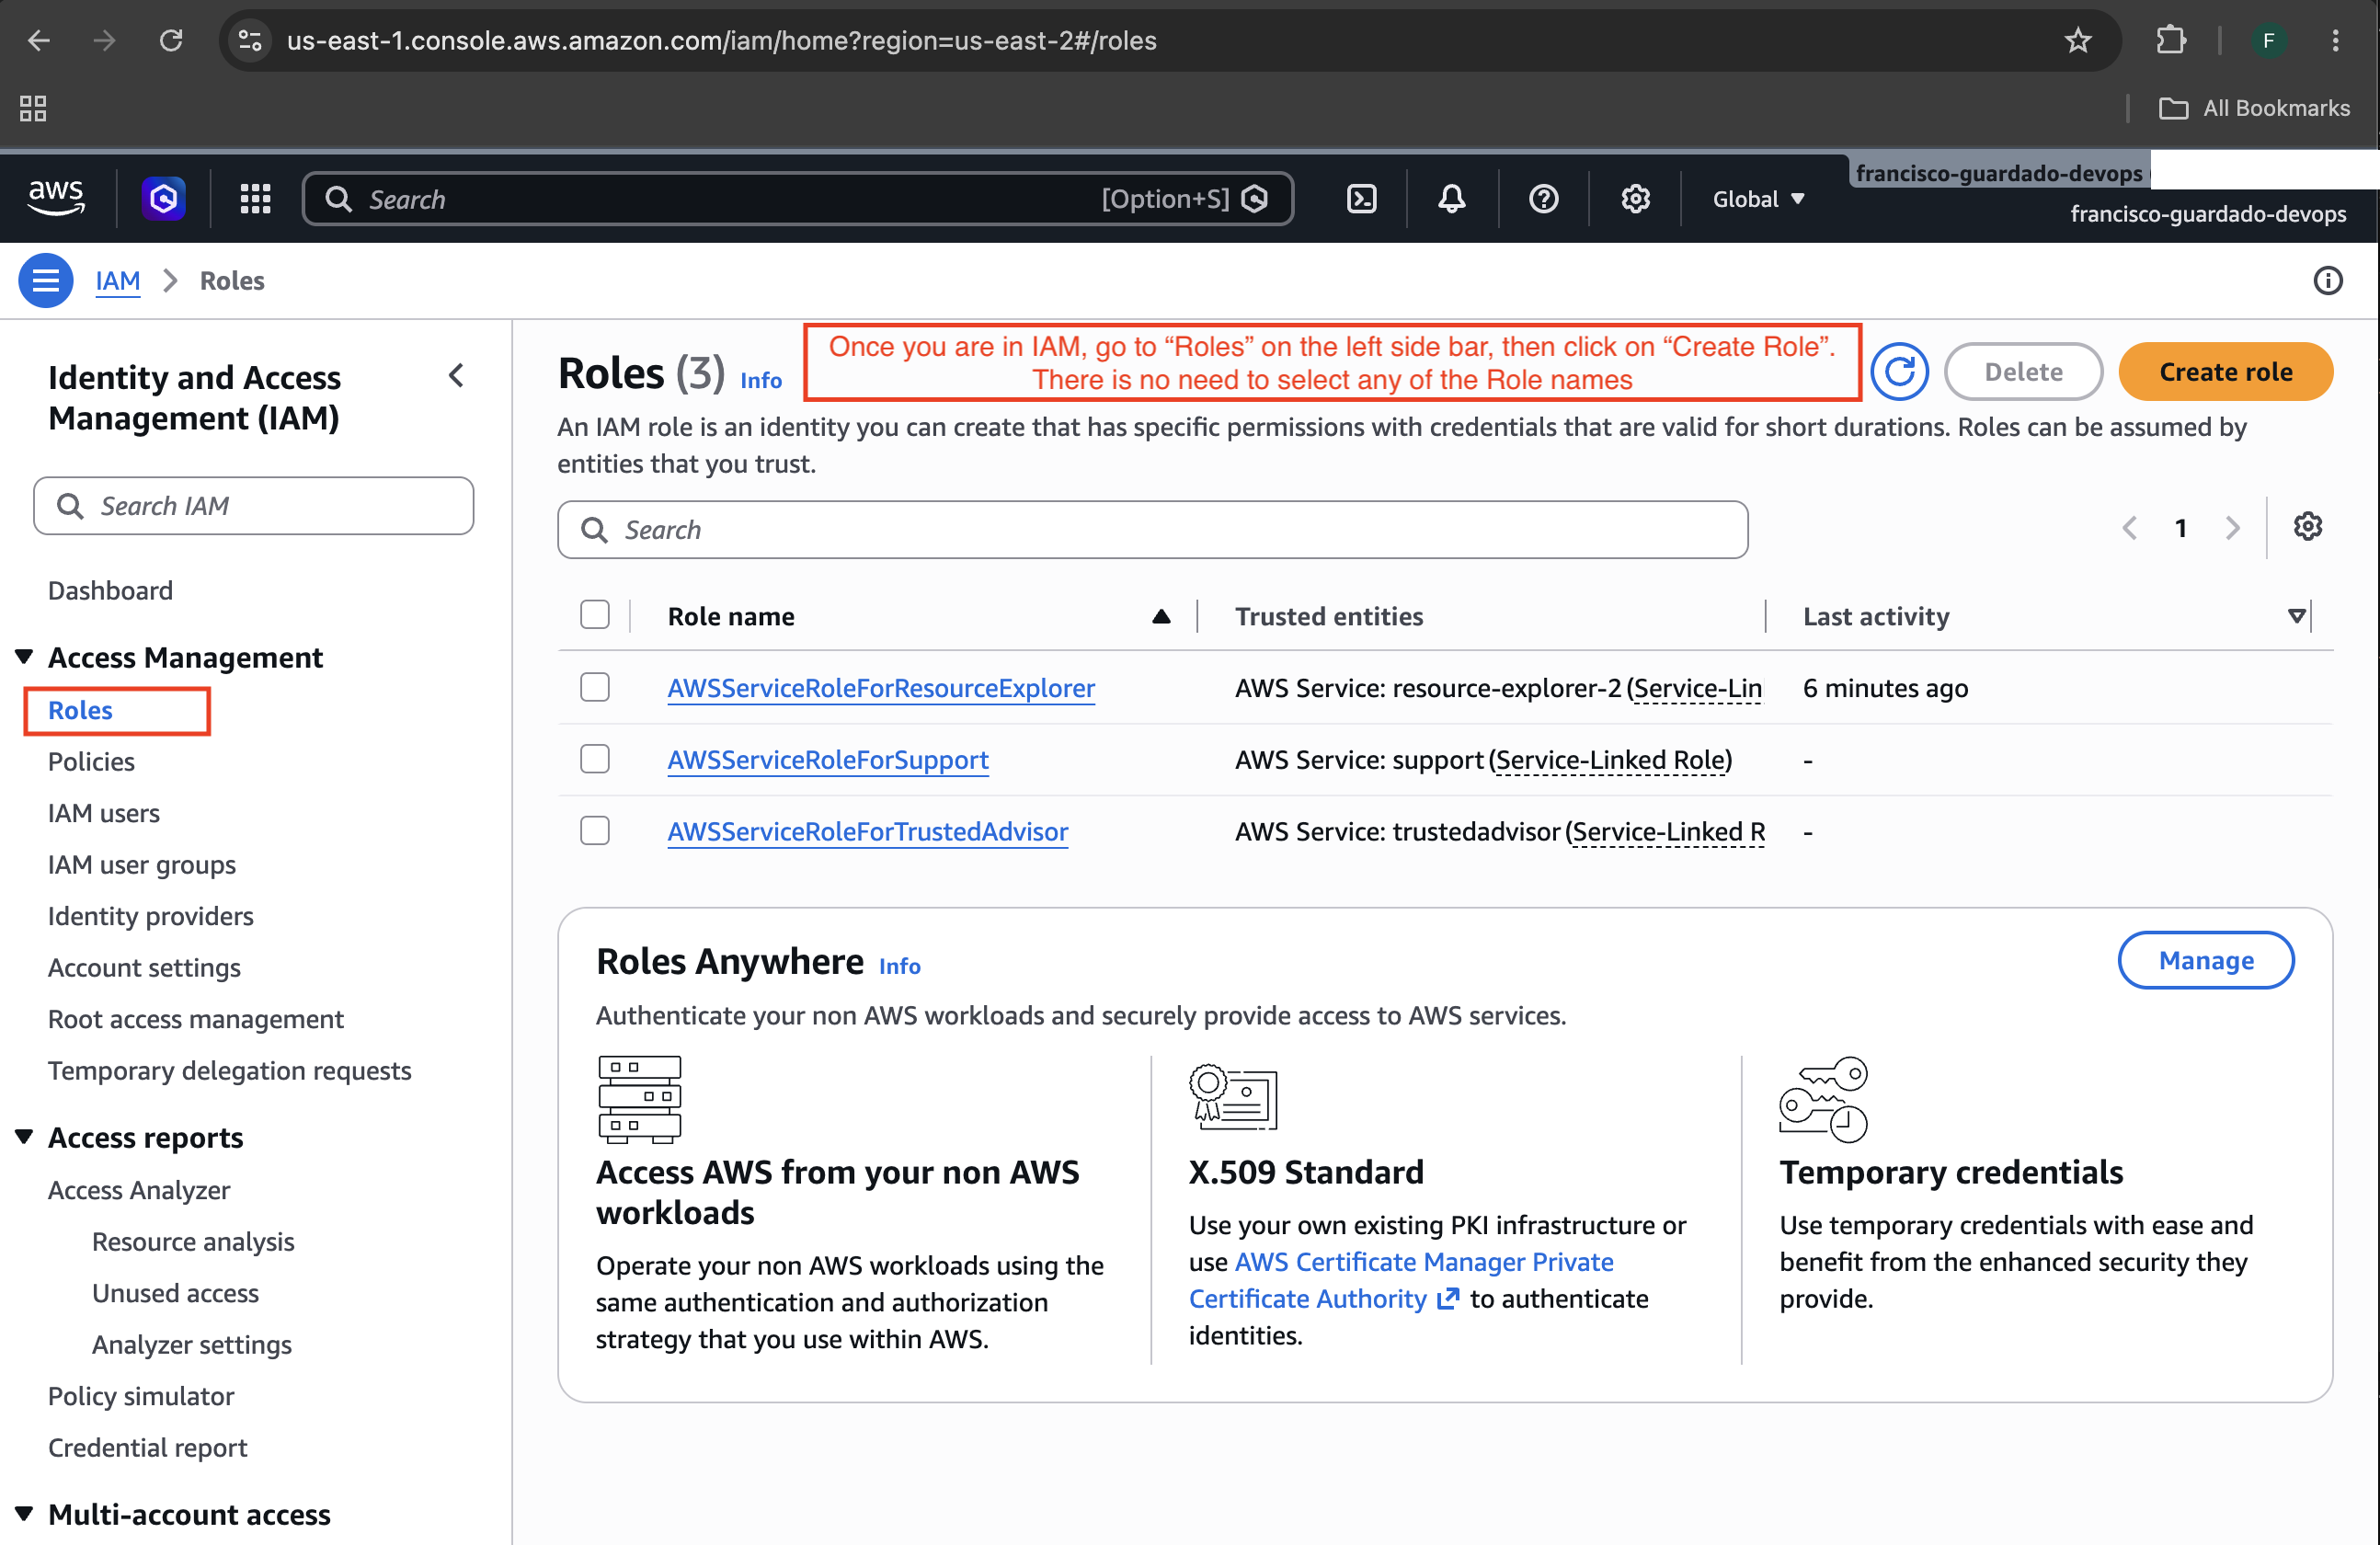Viewport: 2380px width, 1545px height.
Task: Open Dashboard in the IAM sidebar
Action: (x=110, y=590)
